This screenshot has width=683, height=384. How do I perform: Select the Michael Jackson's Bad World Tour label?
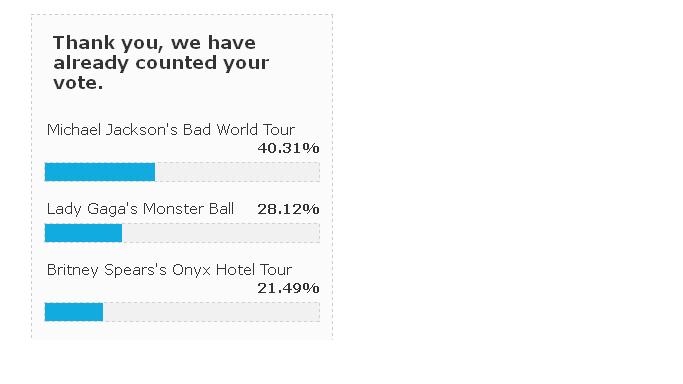click(x=171, y=130)
